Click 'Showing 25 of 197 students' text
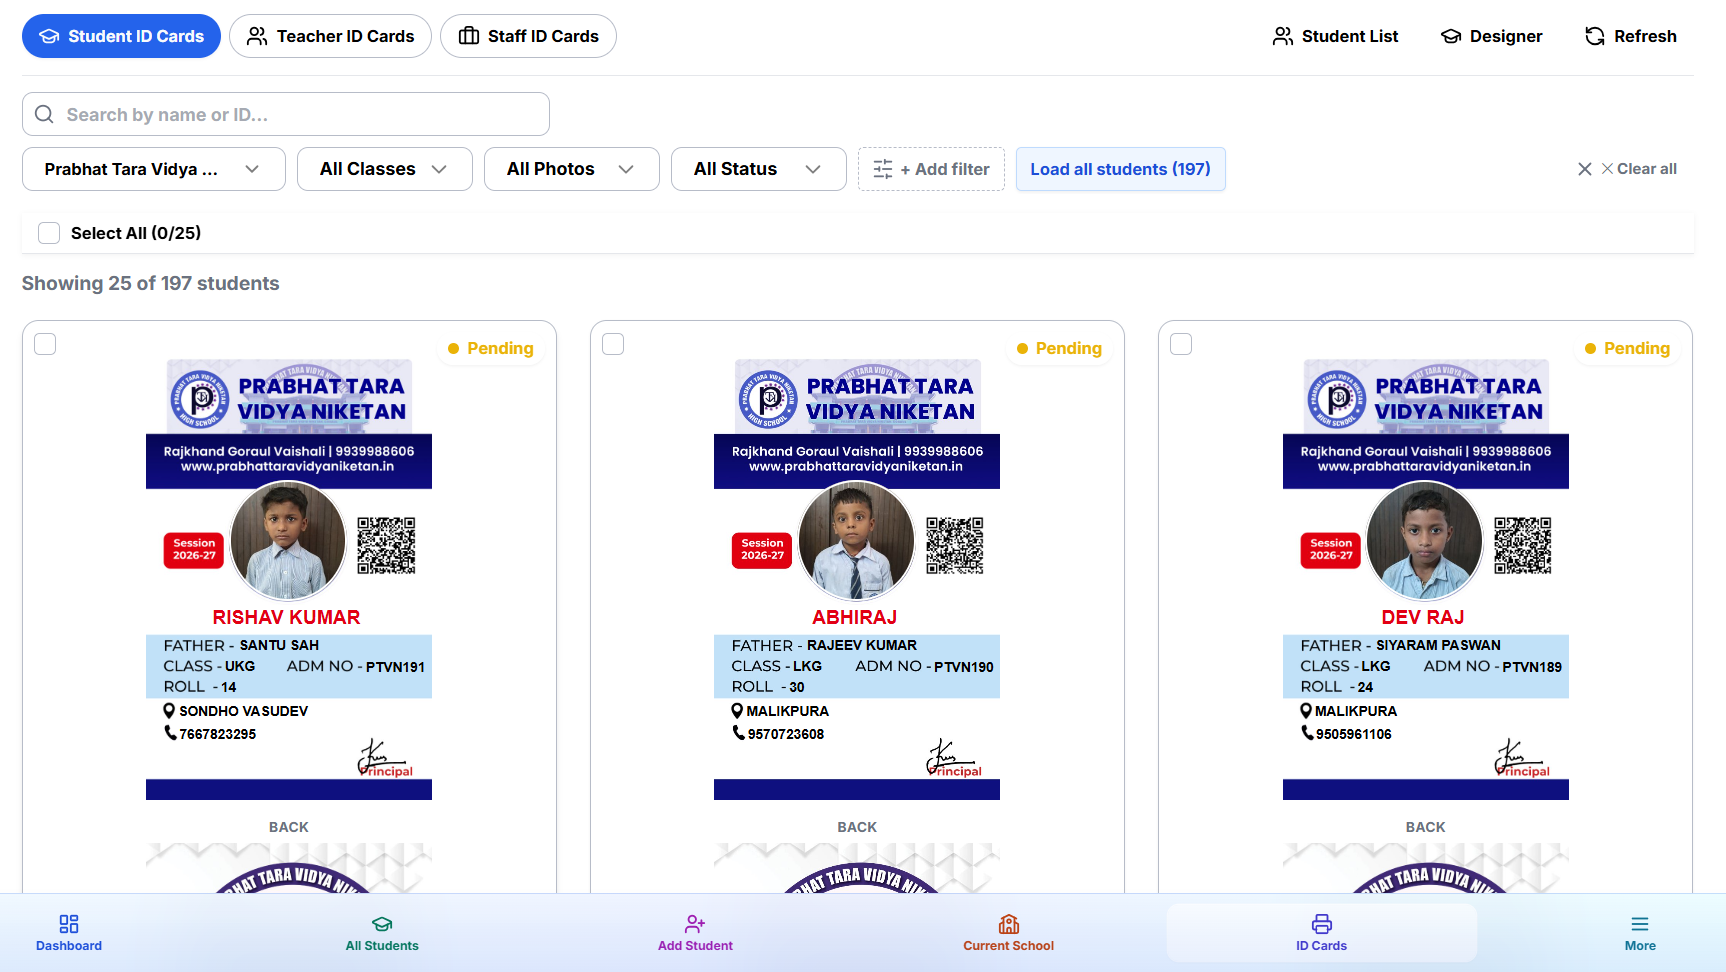This screenshot has height=972, width=1726. [x=150, y=283]
